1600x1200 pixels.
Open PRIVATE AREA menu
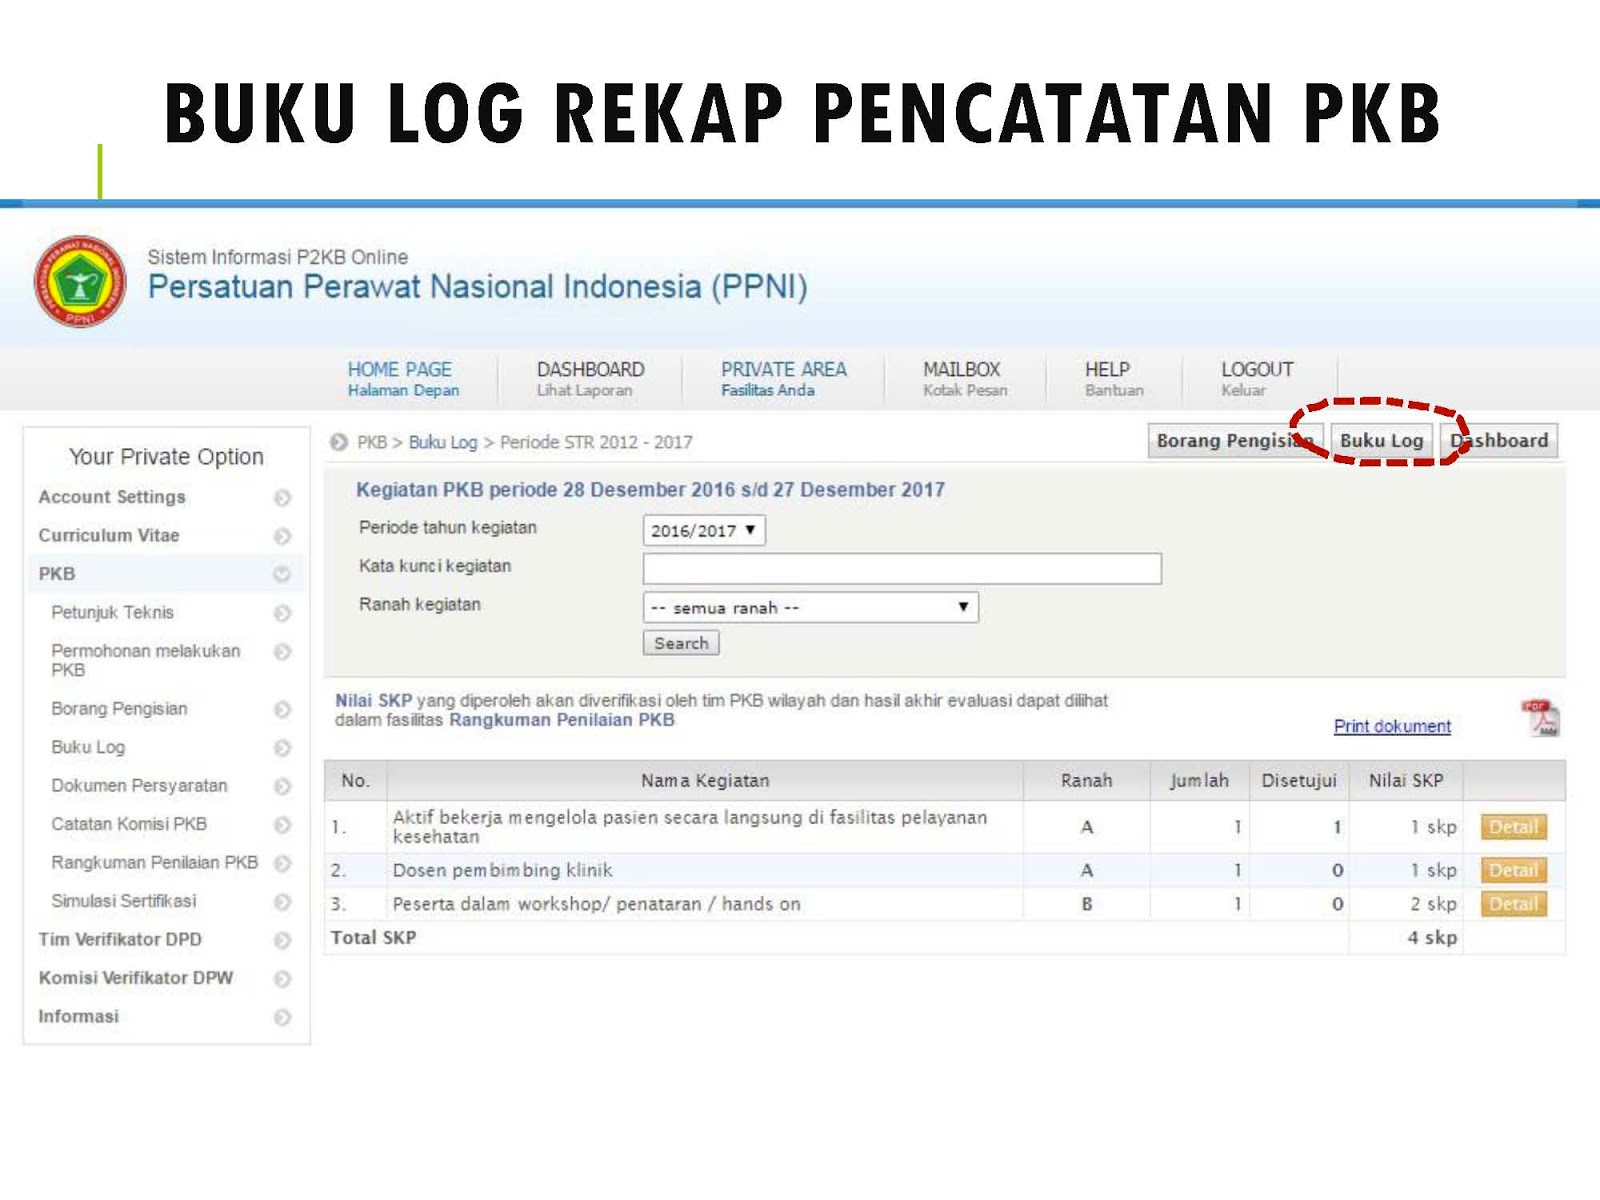[x=783, y=379]
